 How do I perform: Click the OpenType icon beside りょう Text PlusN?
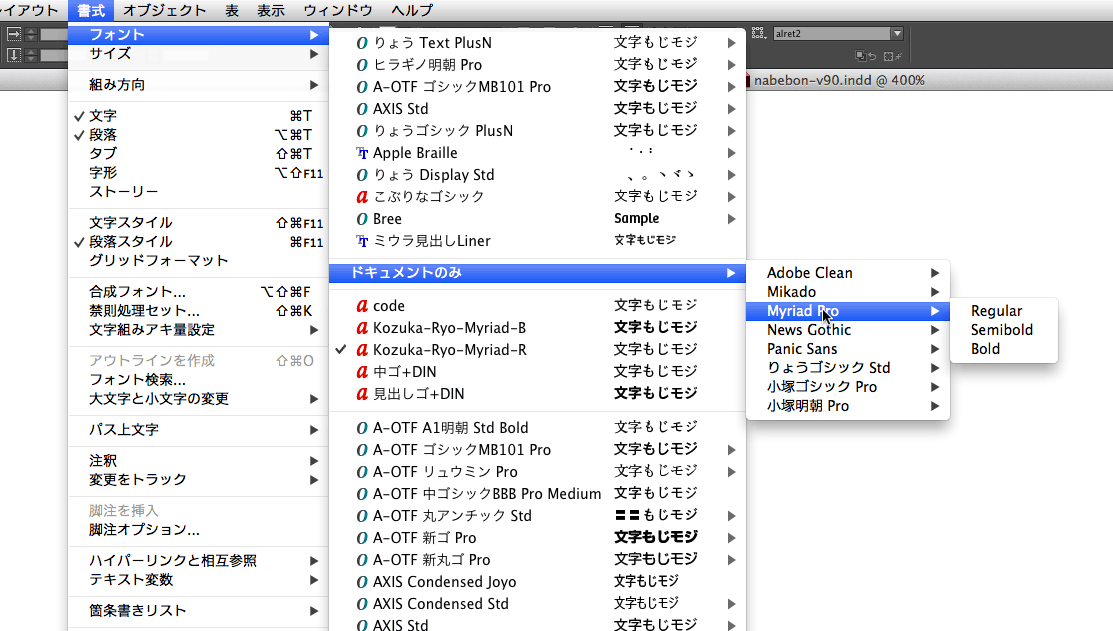coord(362,43)
